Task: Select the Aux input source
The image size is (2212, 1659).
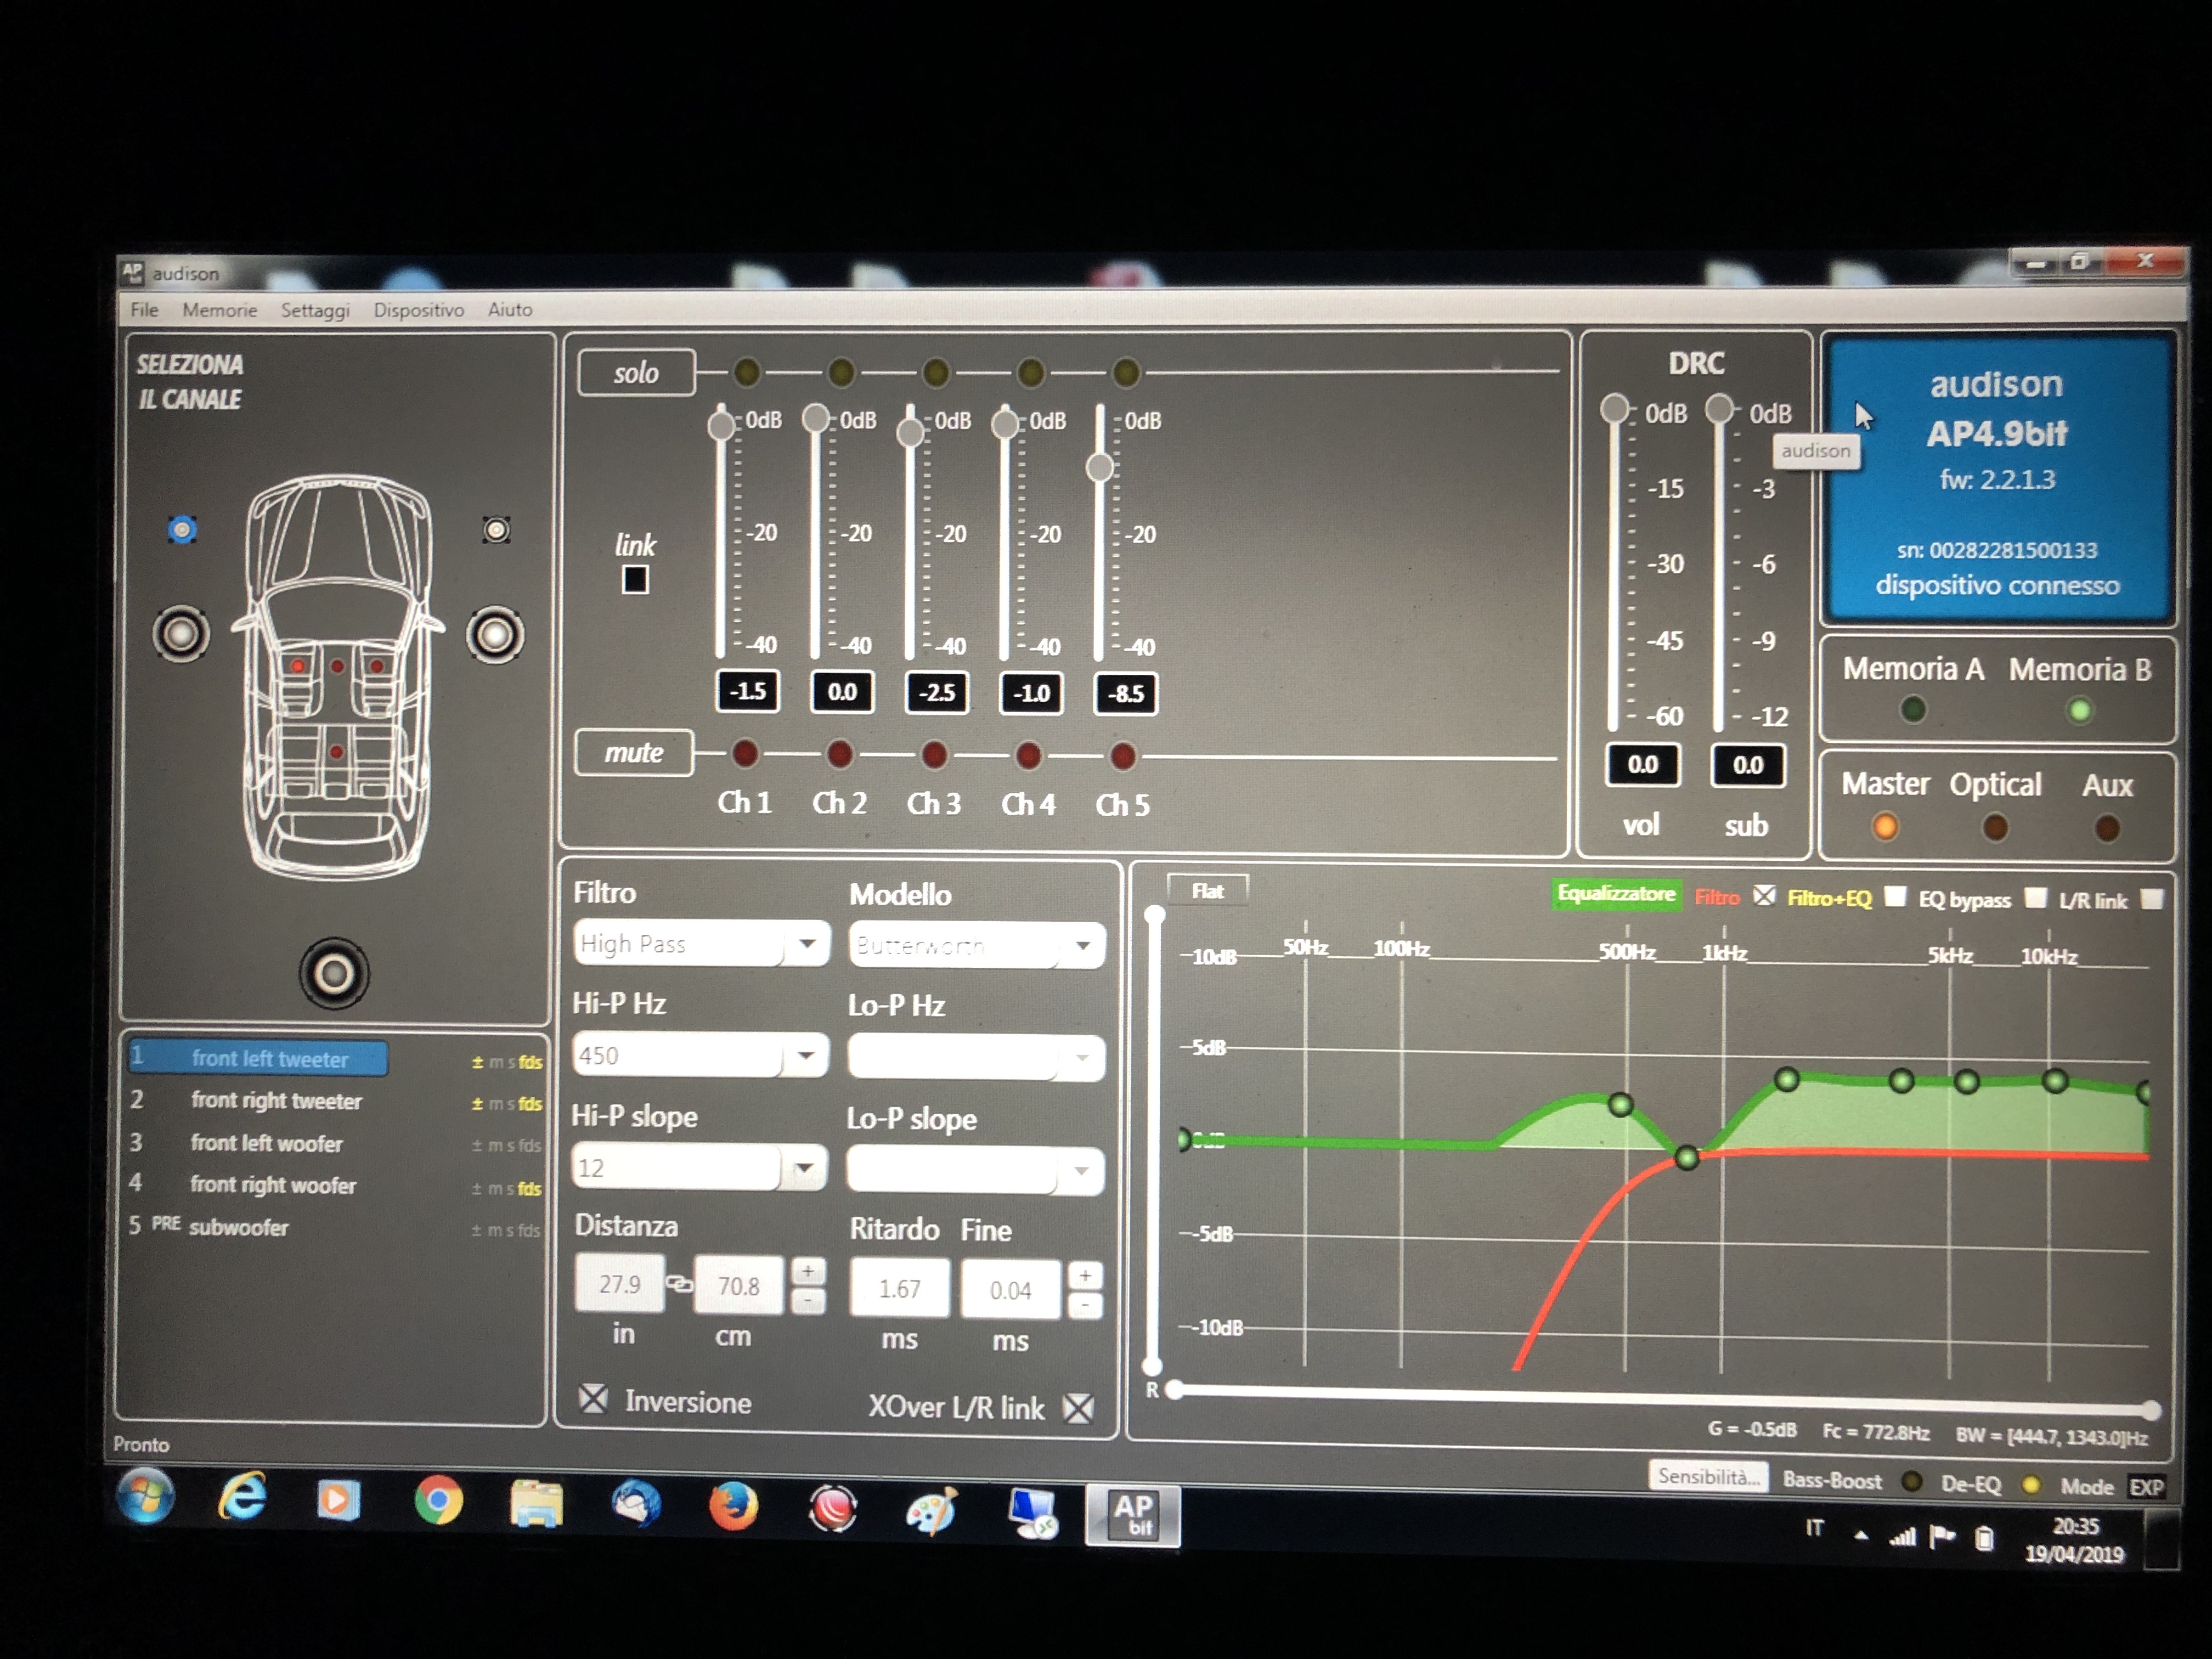Action: click(2107, 829)
